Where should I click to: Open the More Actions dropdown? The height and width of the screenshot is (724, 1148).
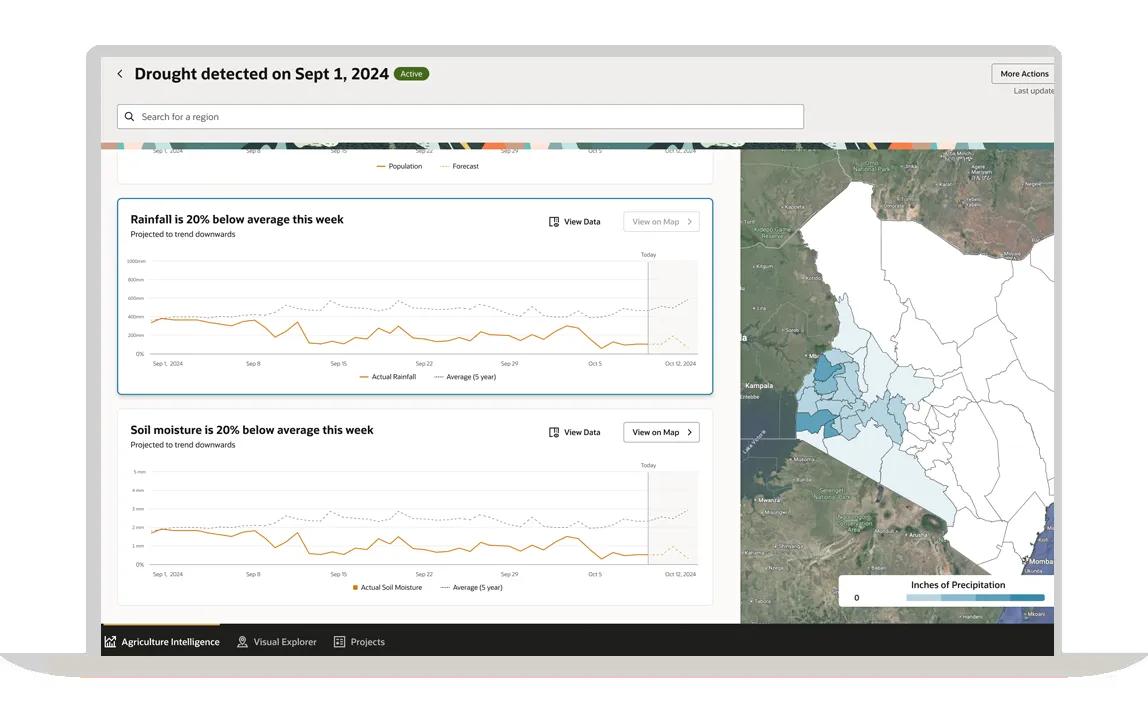pyautogui.click(x=1023, y=73)
